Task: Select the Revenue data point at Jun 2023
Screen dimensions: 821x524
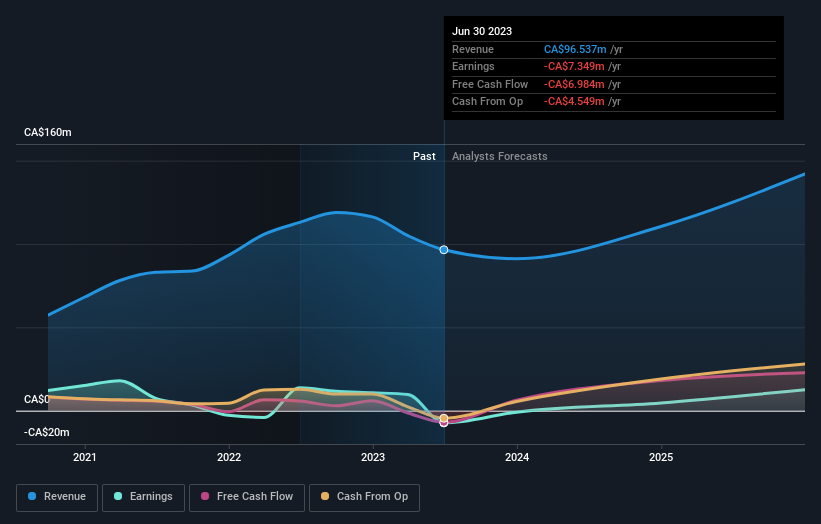Action: (x=444, y=250)
